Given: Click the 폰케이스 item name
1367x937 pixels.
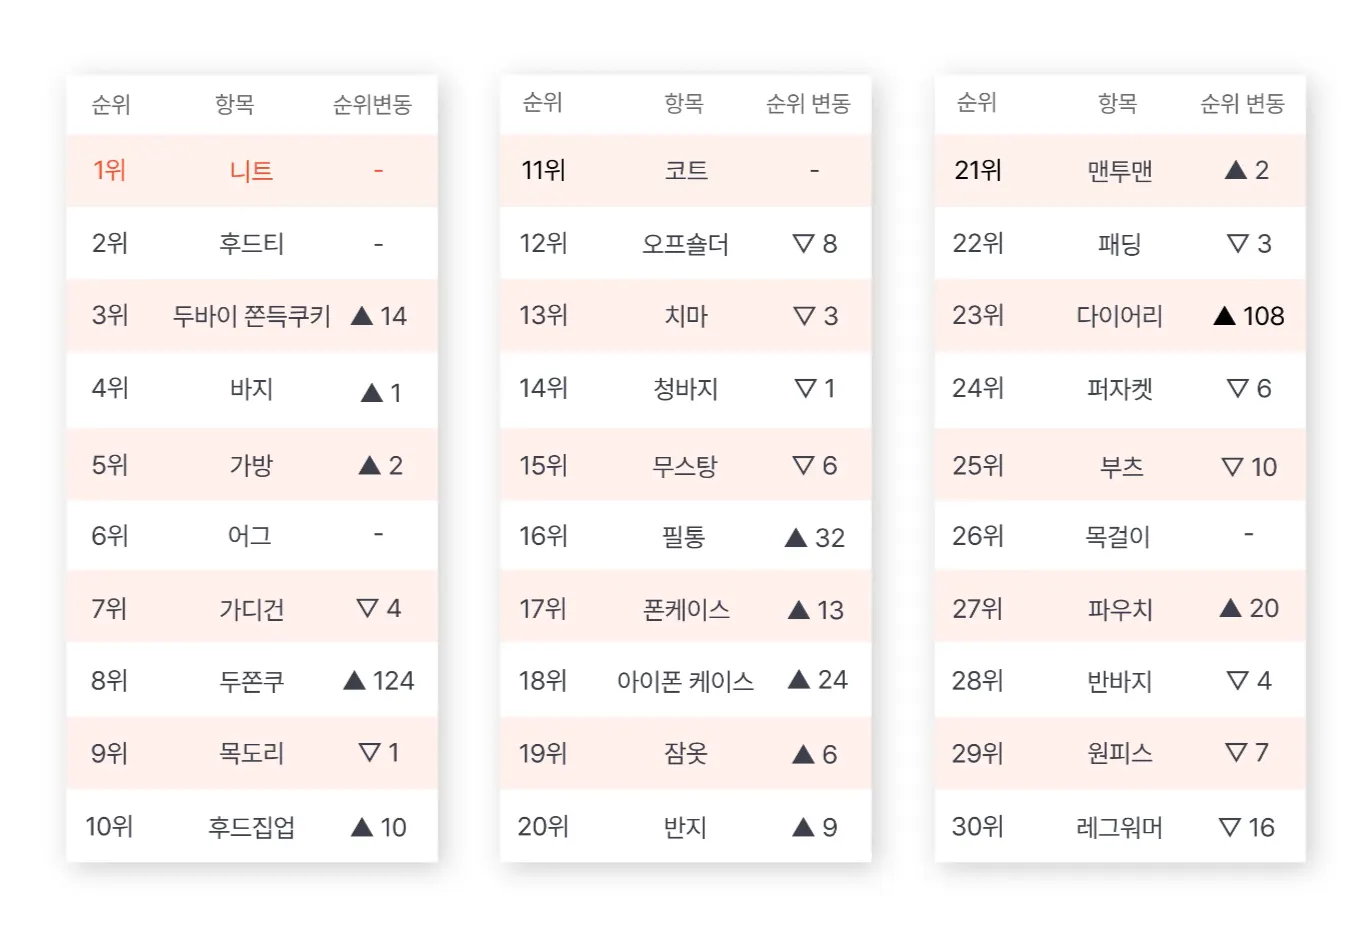Looking at the screenshot, I should click(x=686, y=610).
